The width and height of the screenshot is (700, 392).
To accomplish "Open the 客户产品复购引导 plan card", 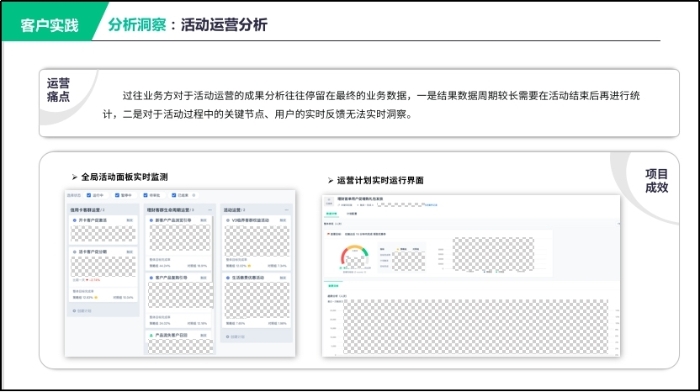I will [x=179, y=300].
